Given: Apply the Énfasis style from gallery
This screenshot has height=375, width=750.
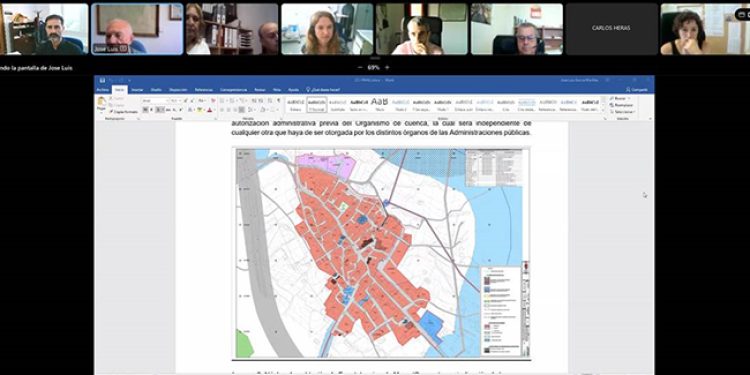Looking at the screenshot, I should coord(295,105).
